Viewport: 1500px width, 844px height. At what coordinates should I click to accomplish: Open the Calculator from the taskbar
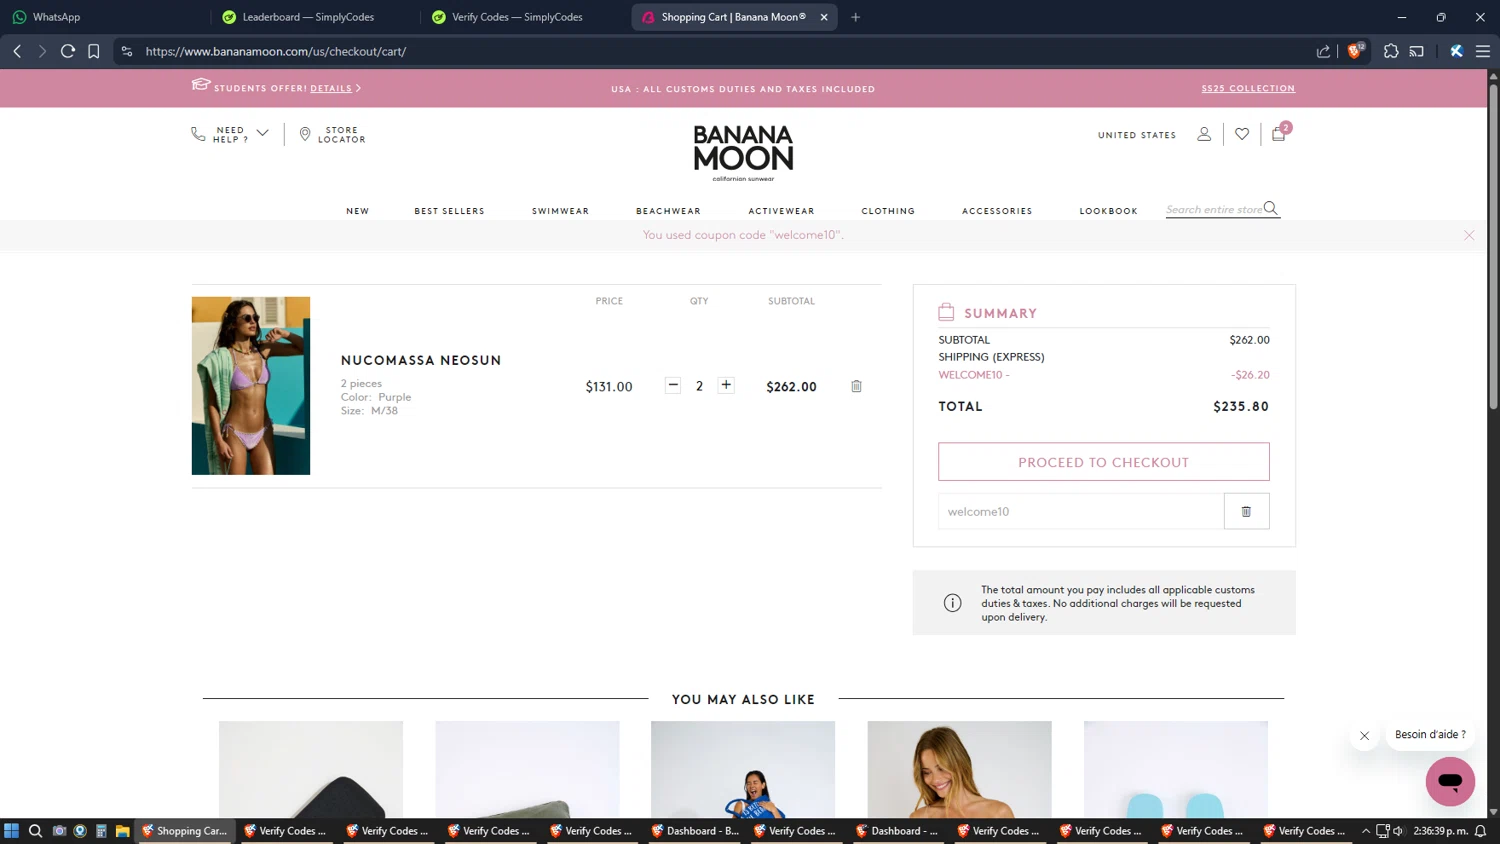click(101, 831)
